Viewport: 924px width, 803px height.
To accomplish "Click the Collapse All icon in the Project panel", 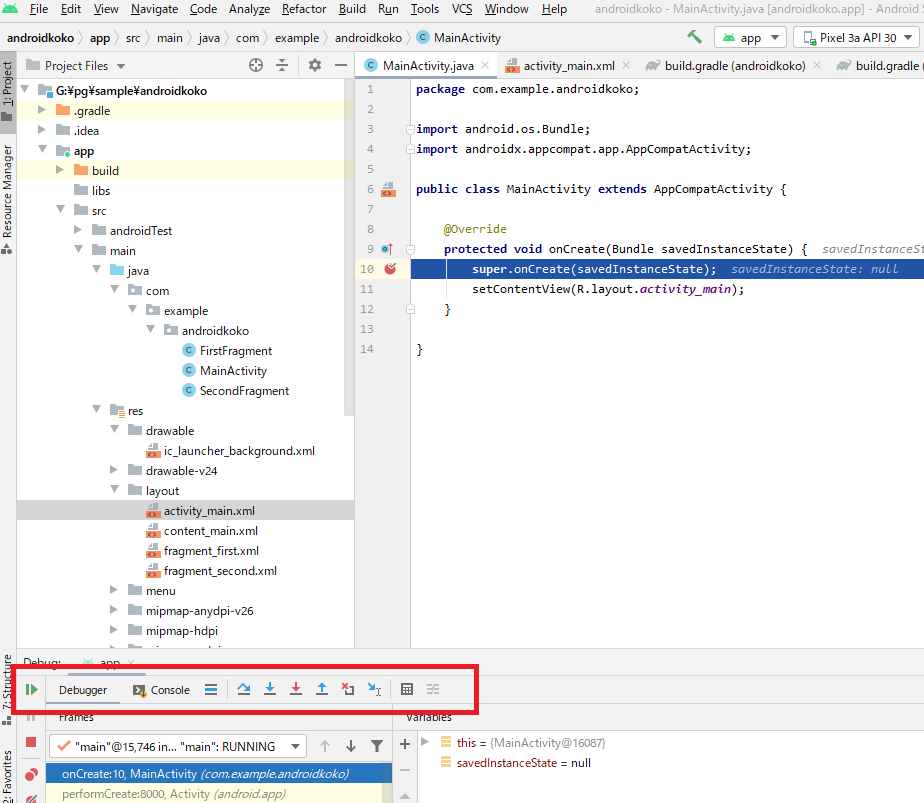I will pos(282,65).
